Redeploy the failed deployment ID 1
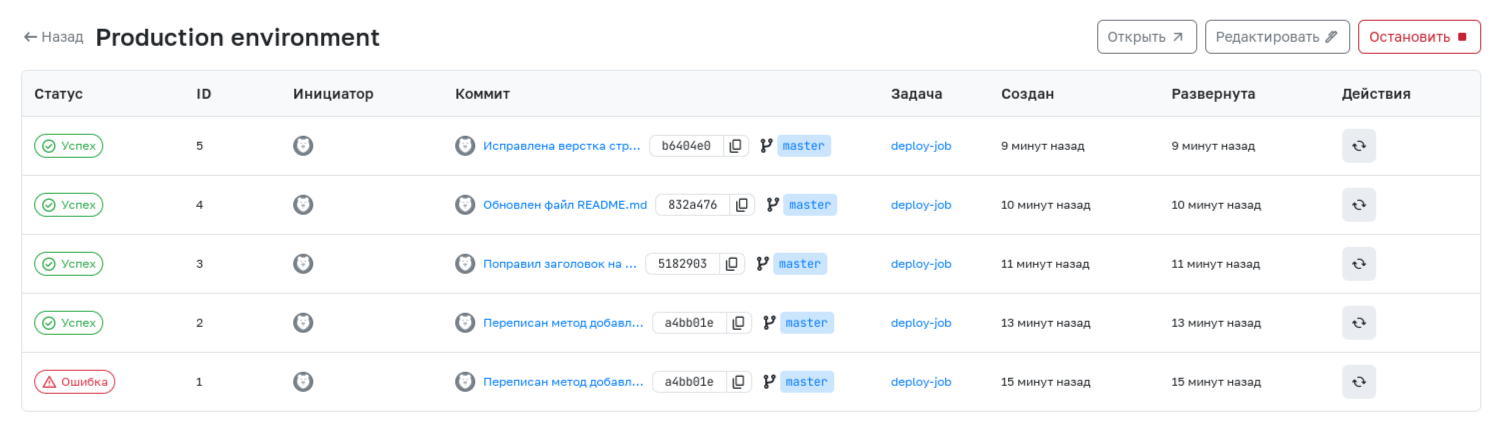The width and height of the screenshot is (1502, 426). (1359, 382)
